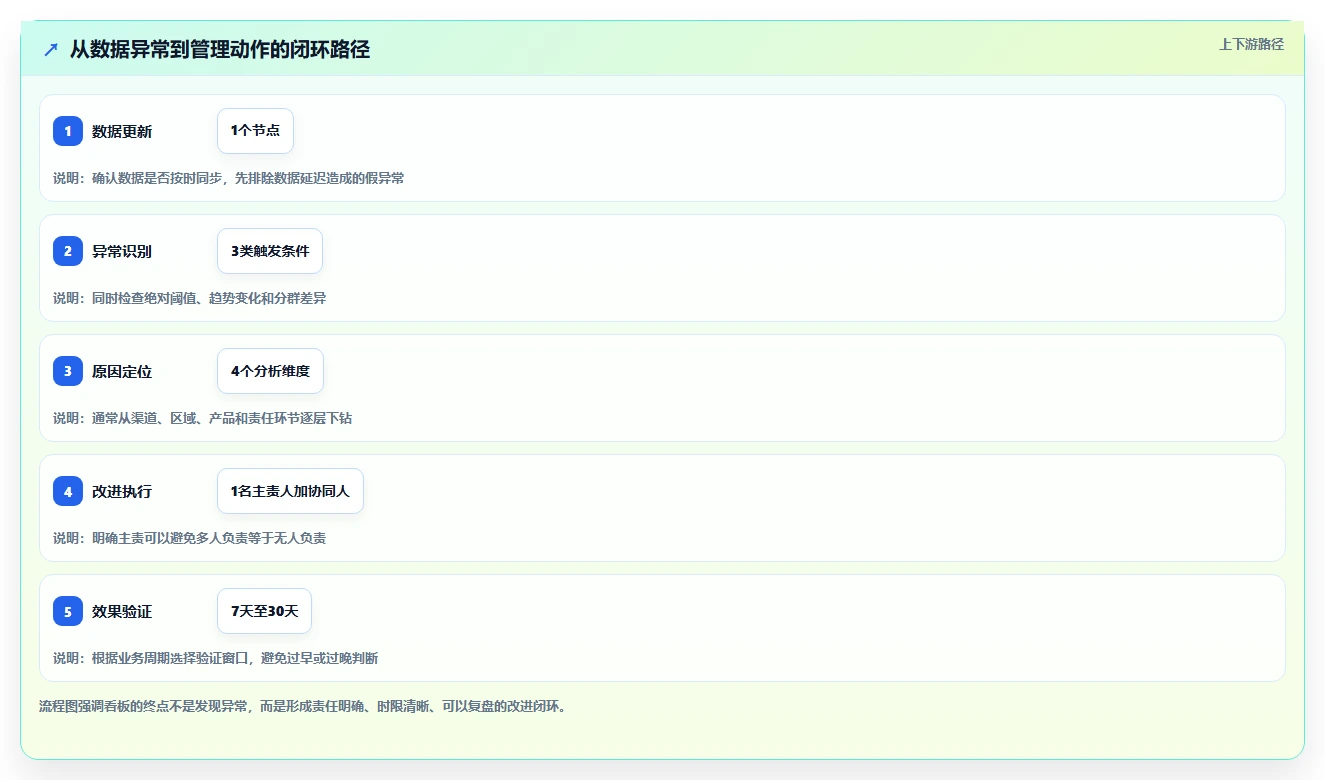Click the step number 4 badge
The image size is (1325, 780).
68,491
